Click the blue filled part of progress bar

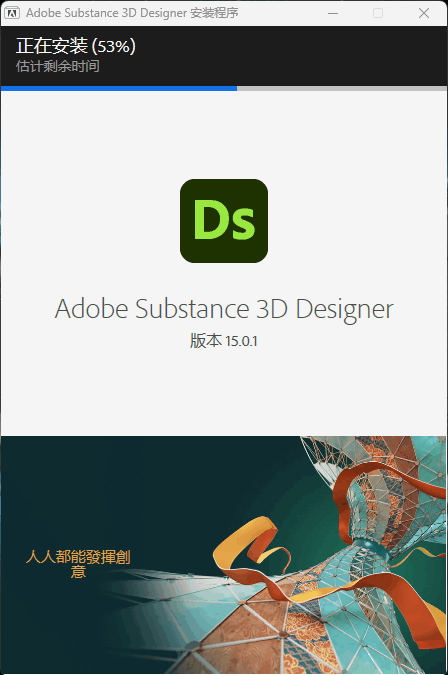[x=119, y=88]
